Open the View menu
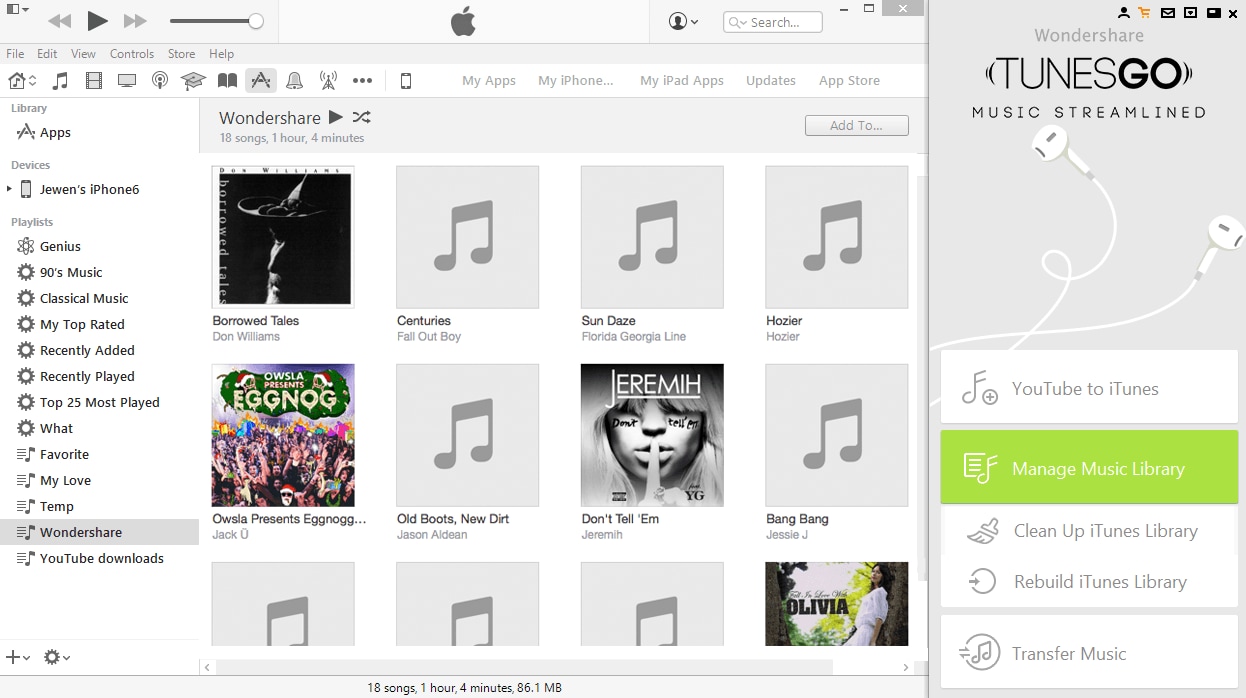The width and height of the screenshot is (1246, 698). coord(84,53)
